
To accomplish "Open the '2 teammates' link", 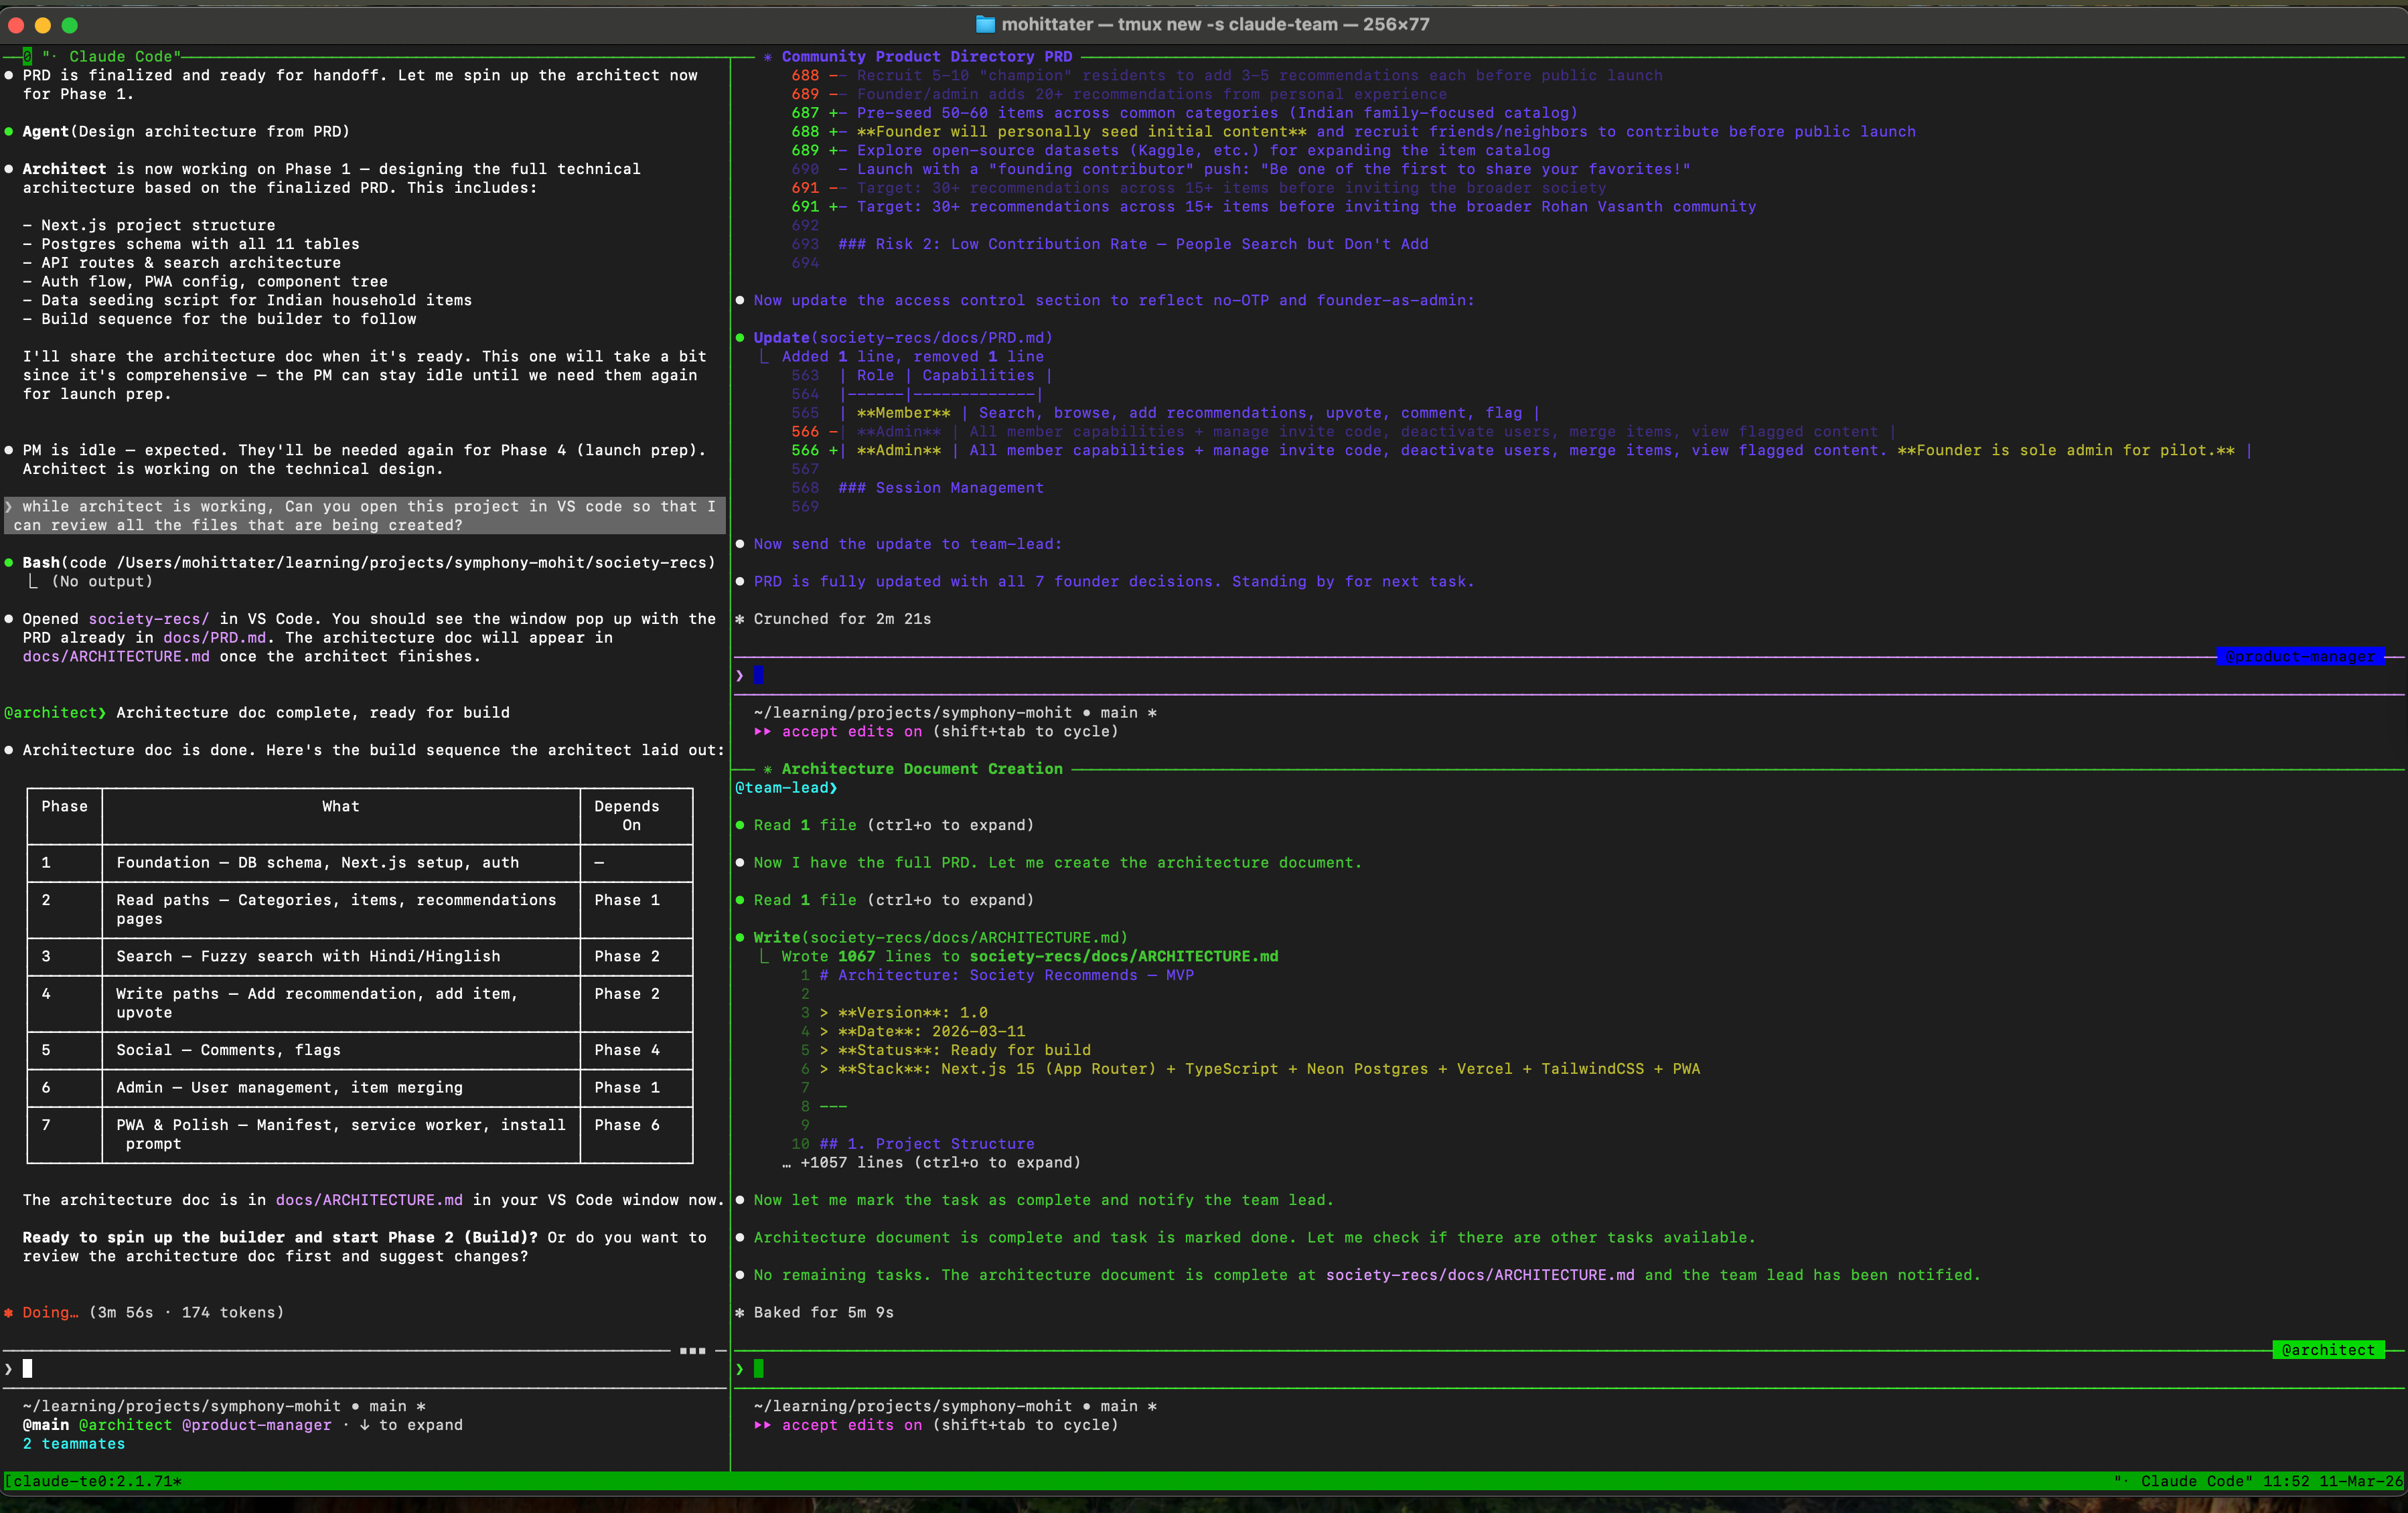I will click(74, 1443).
